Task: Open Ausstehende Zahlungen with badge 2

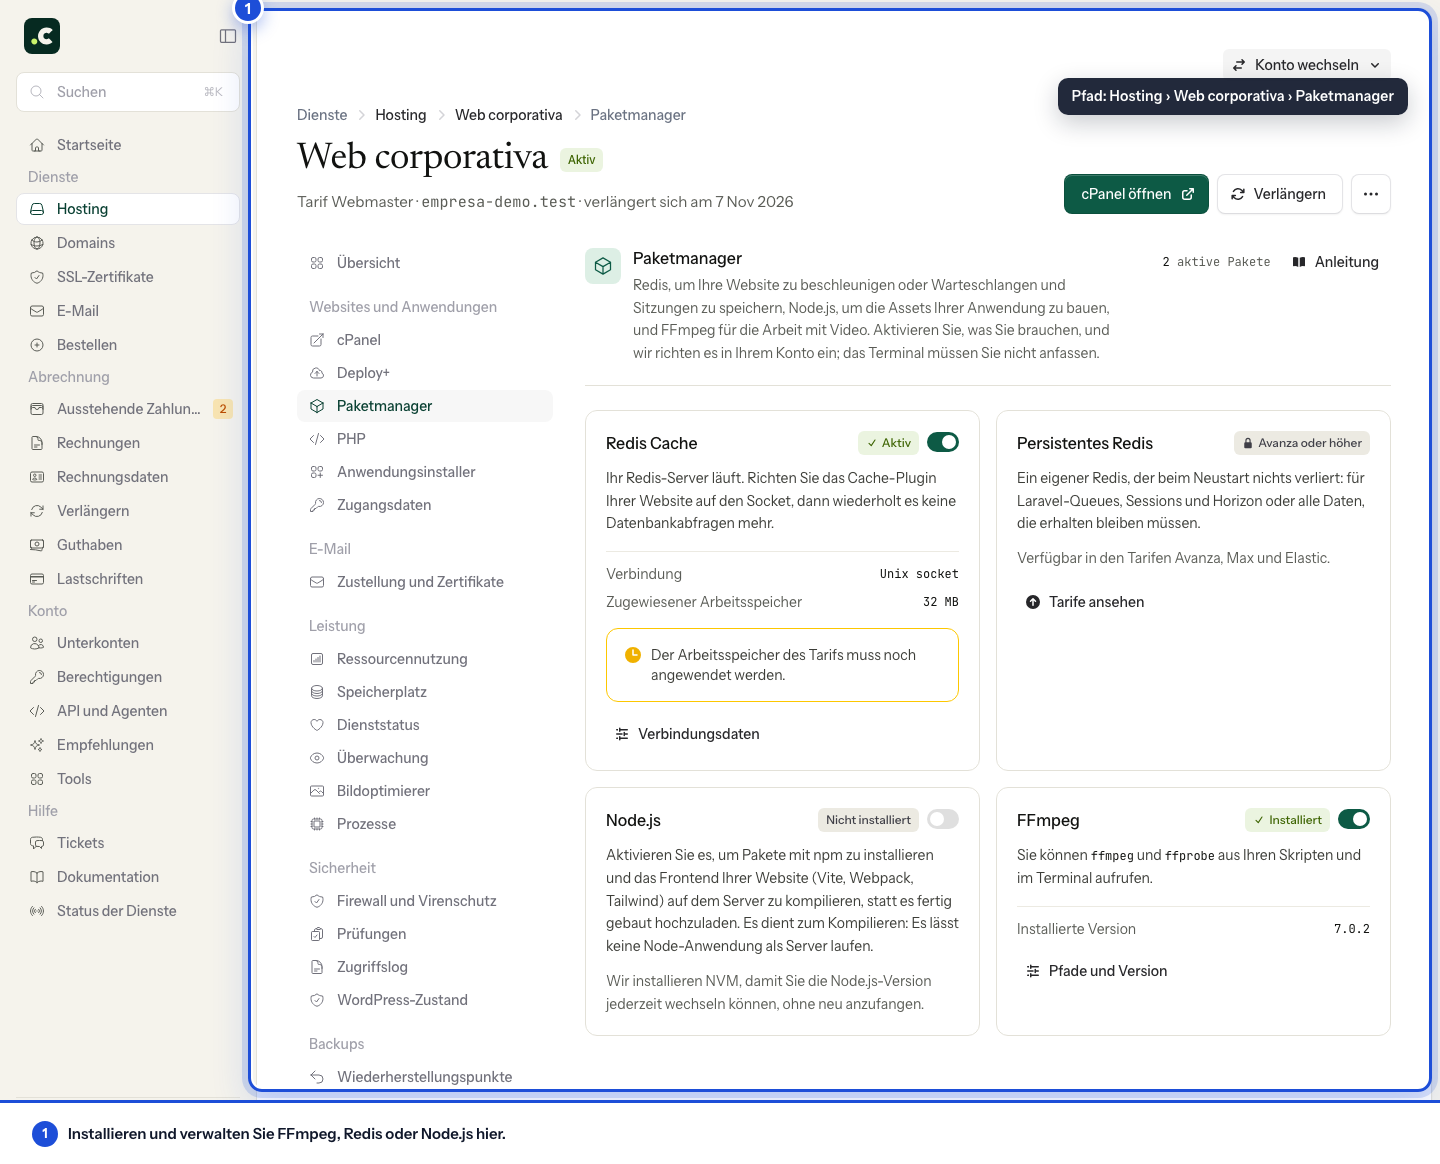Action: click(128, 409)
